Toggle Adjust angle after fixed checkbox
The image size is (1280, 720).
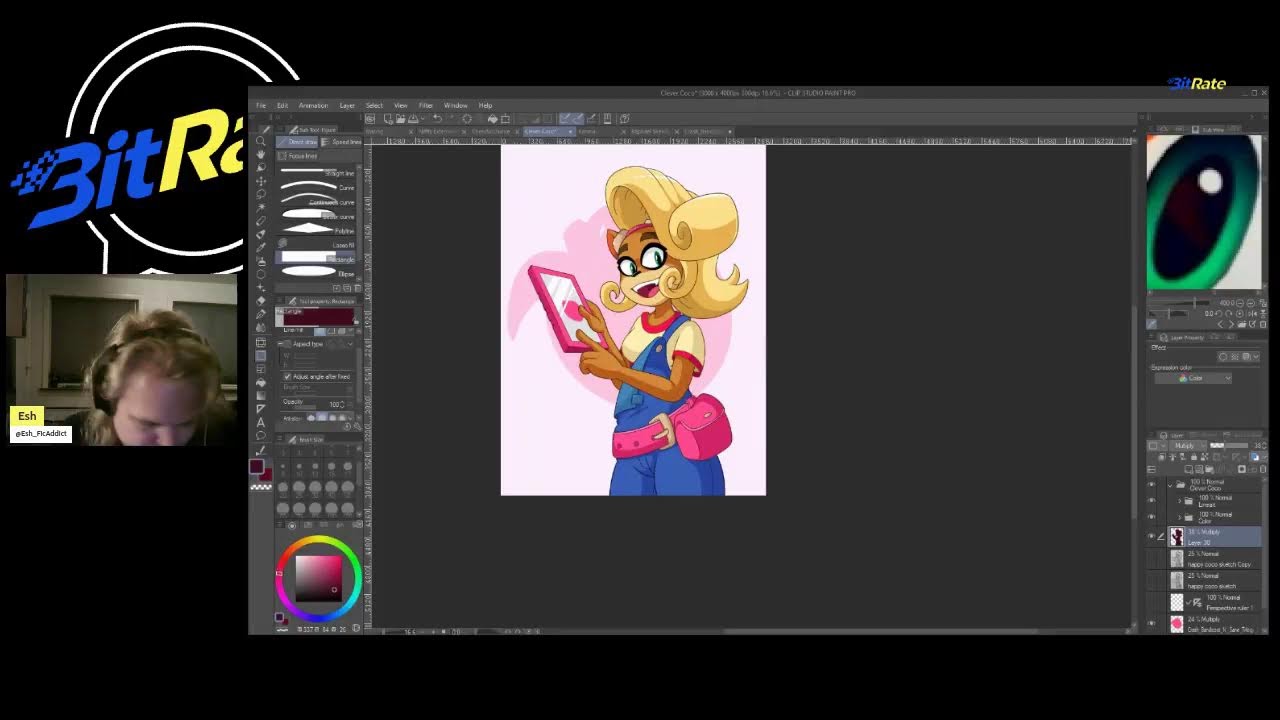click(288, 376)
